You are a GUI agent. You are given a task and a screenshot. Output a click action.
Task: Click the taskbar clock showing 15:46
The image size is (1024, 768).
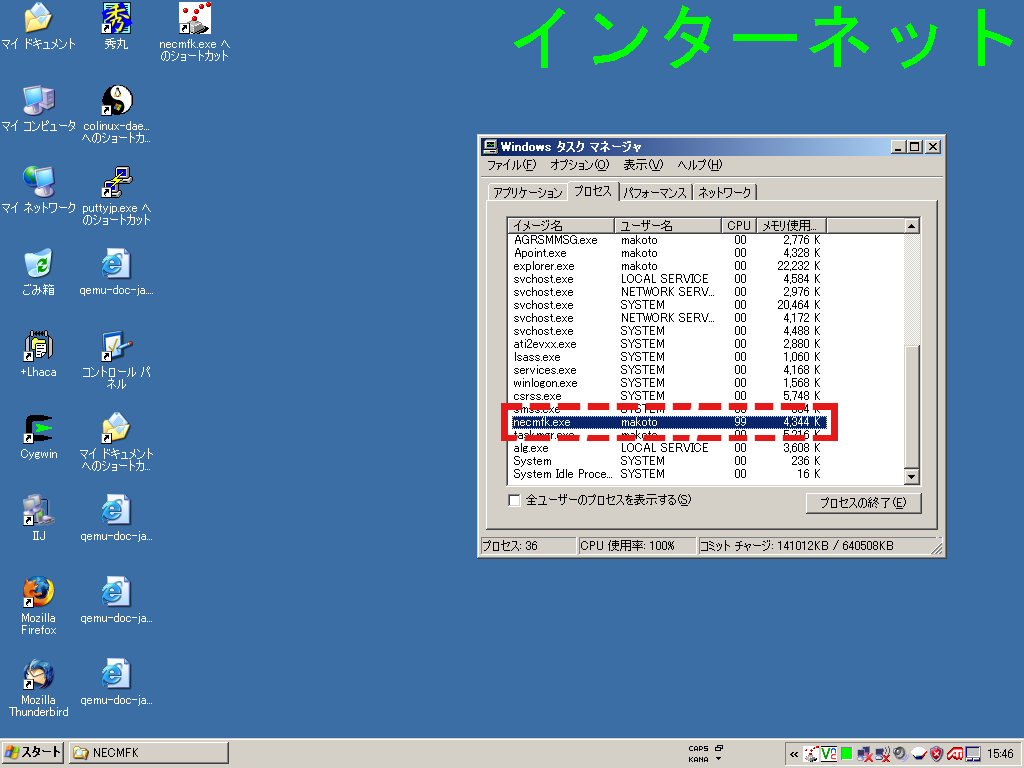[1000, 754]
